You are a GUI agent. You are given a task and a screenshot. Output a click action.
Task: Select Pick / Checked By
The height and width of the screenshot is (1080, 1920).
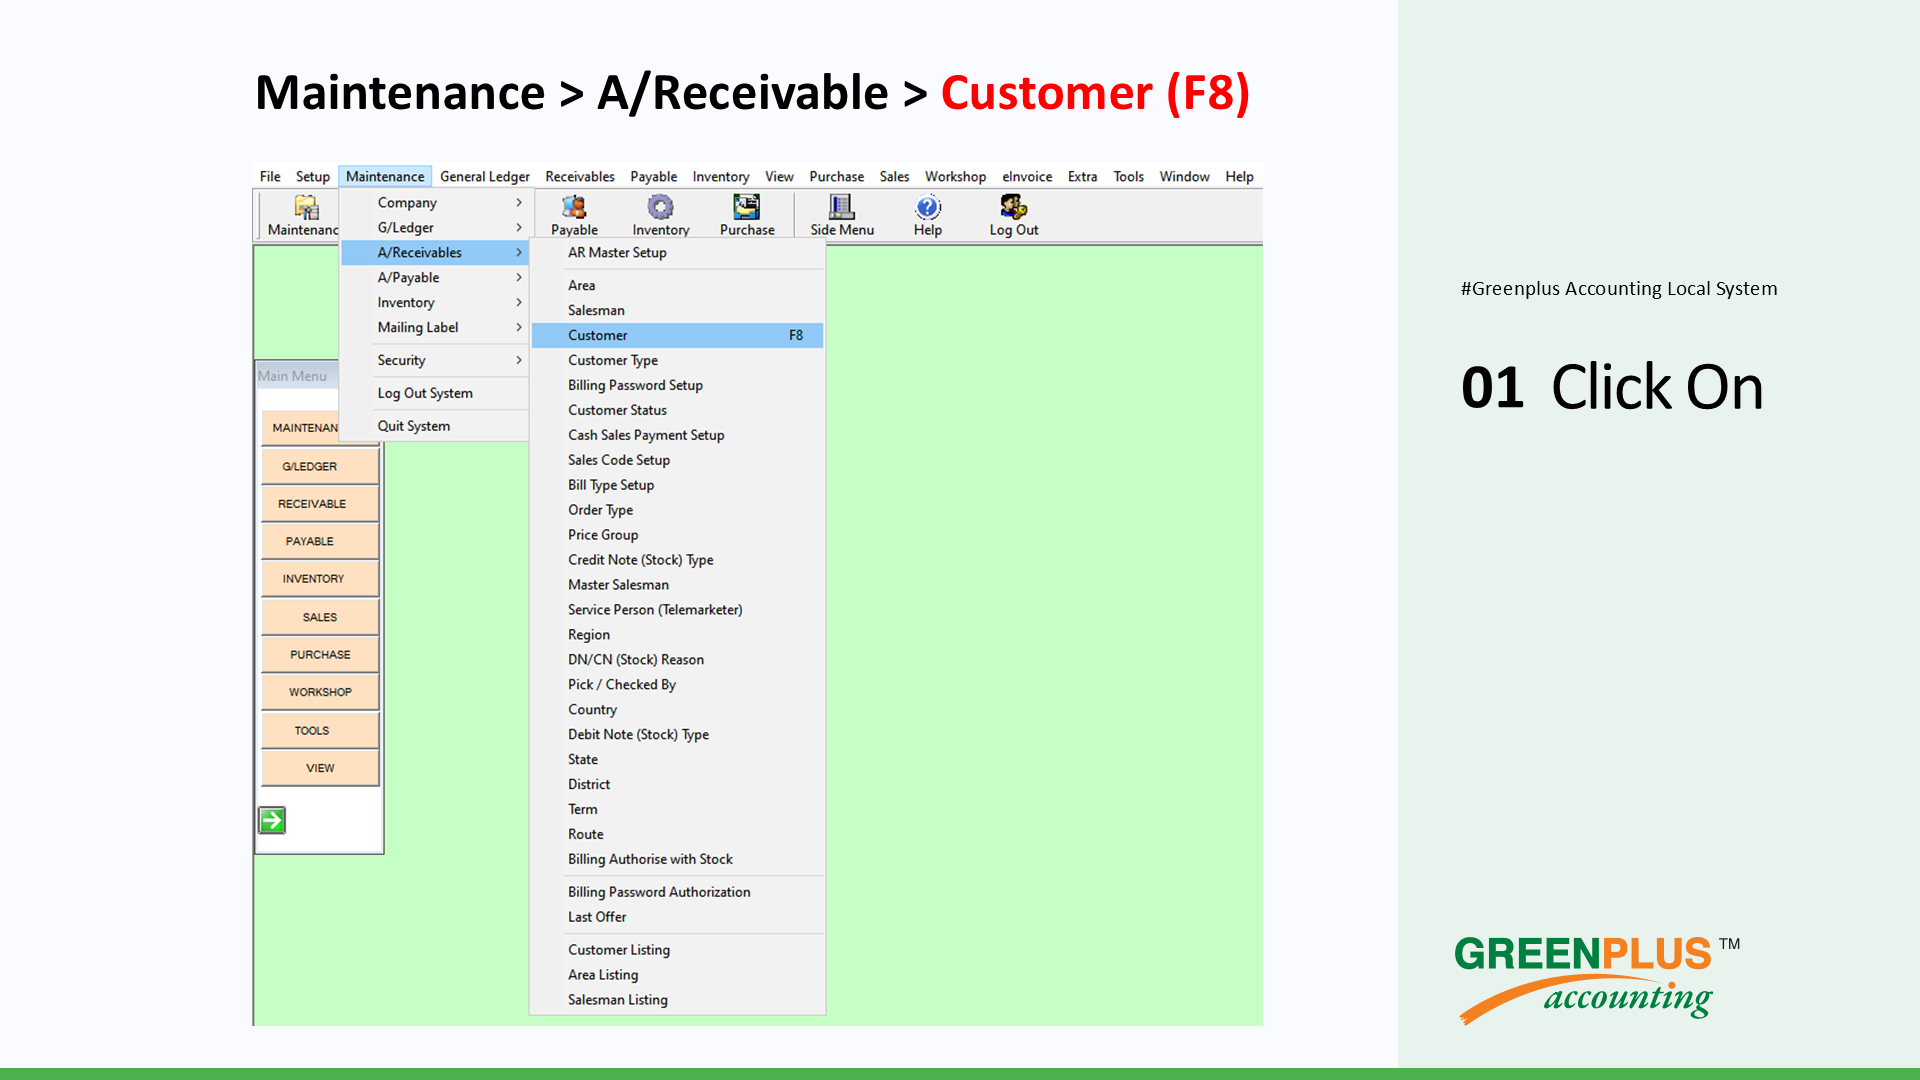click(678, 685)
